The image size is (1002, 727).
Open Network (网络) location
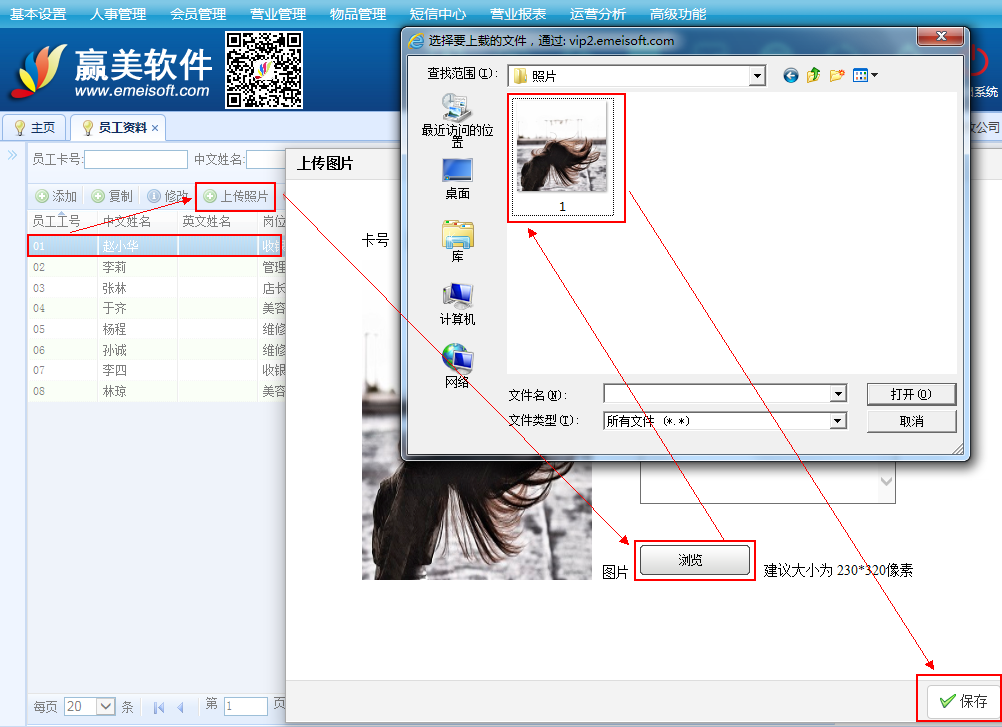coord(457,366)
